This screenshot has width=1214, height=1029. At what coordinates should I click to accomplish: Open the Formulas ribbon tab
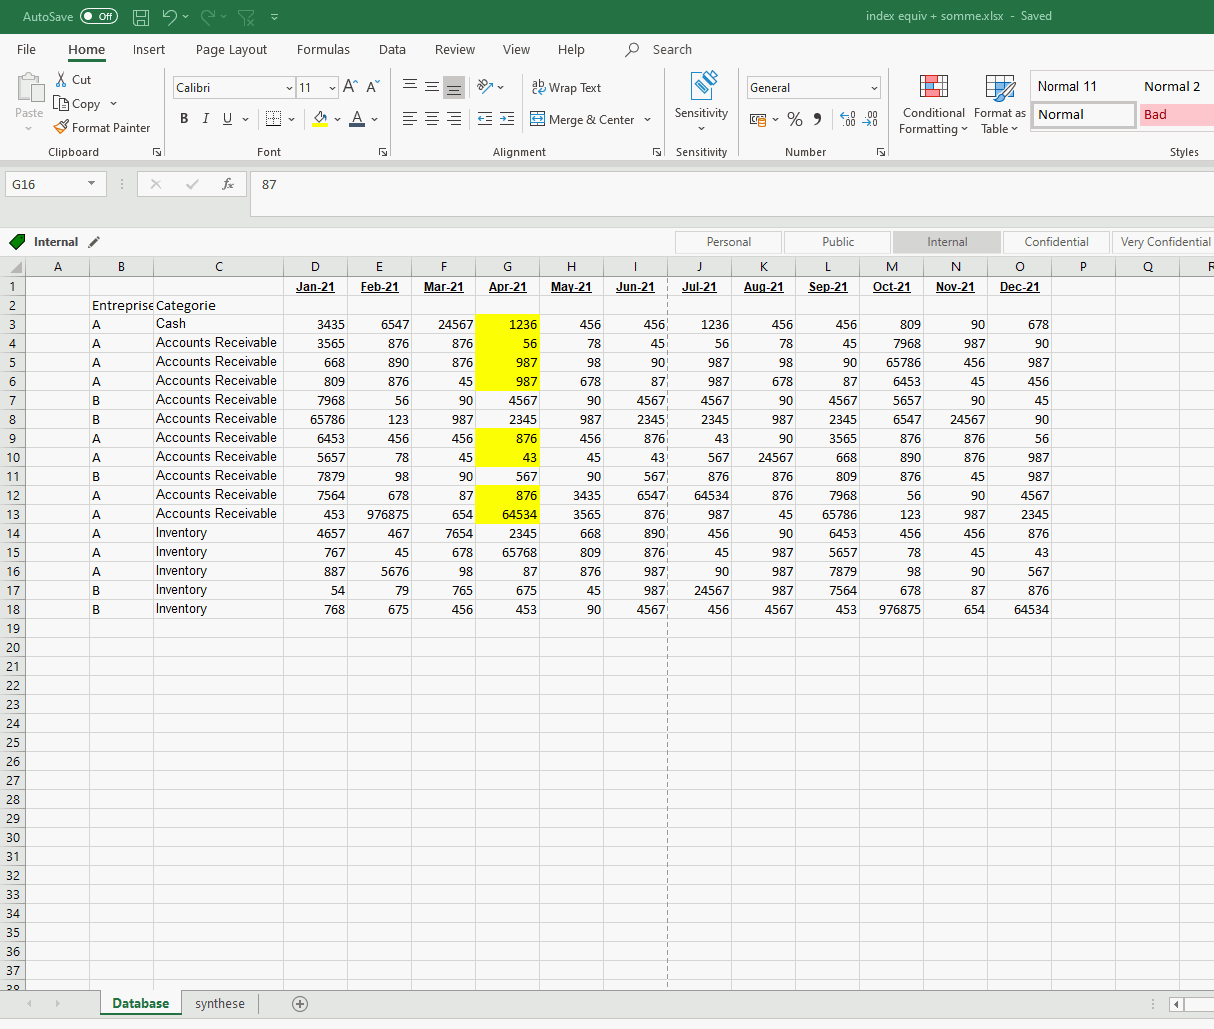click(x=323, y=50)
